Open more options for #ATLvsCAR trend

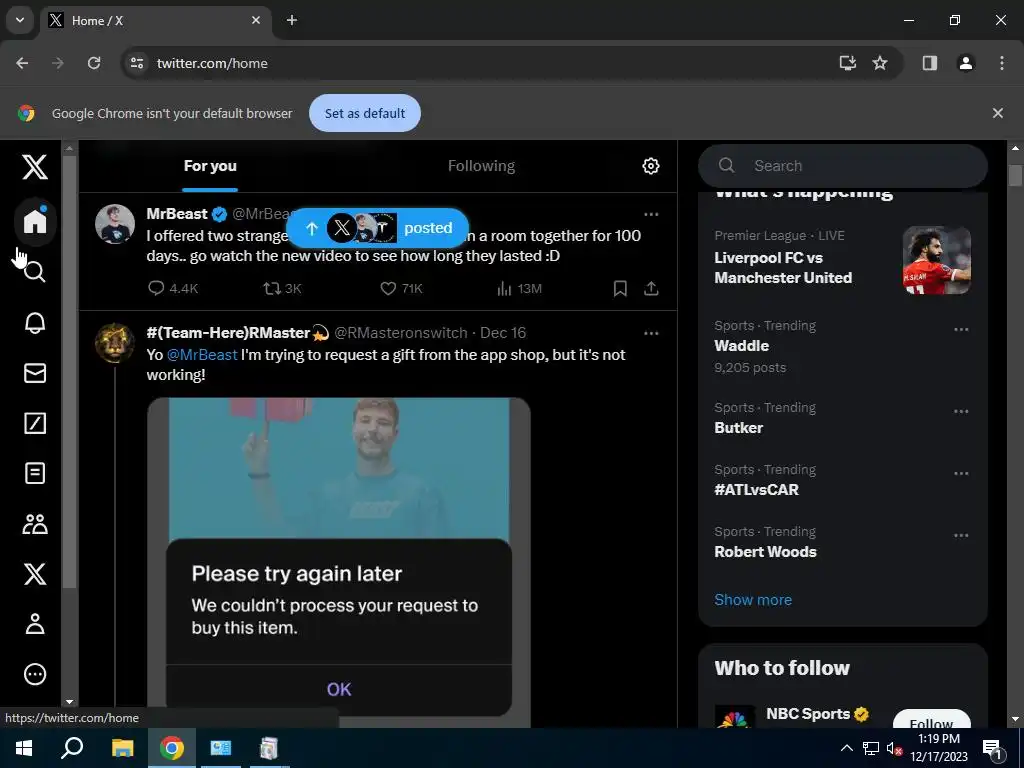pos(961,473)
